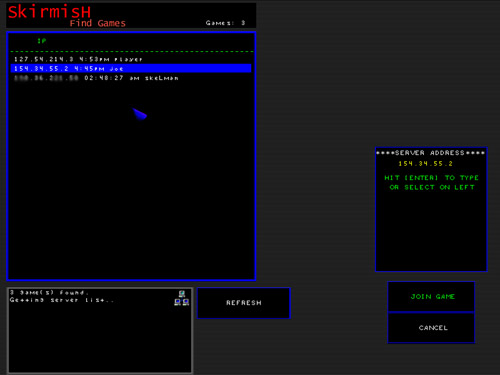
Task: Click the JOIN GAME button
Action: click(431, 297)
